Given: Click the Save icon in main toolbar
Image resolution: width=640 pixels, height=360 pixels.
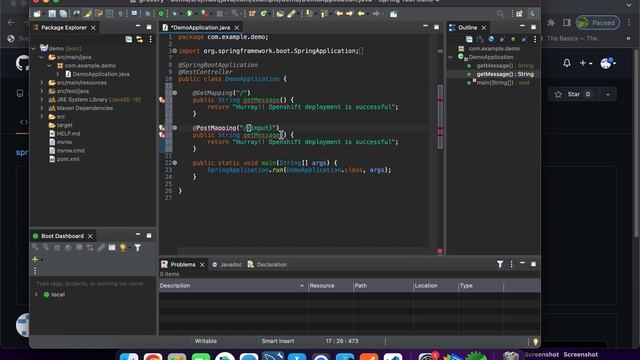Looking at the screenshot, I should pyautogui.click(x=52, y=14).
